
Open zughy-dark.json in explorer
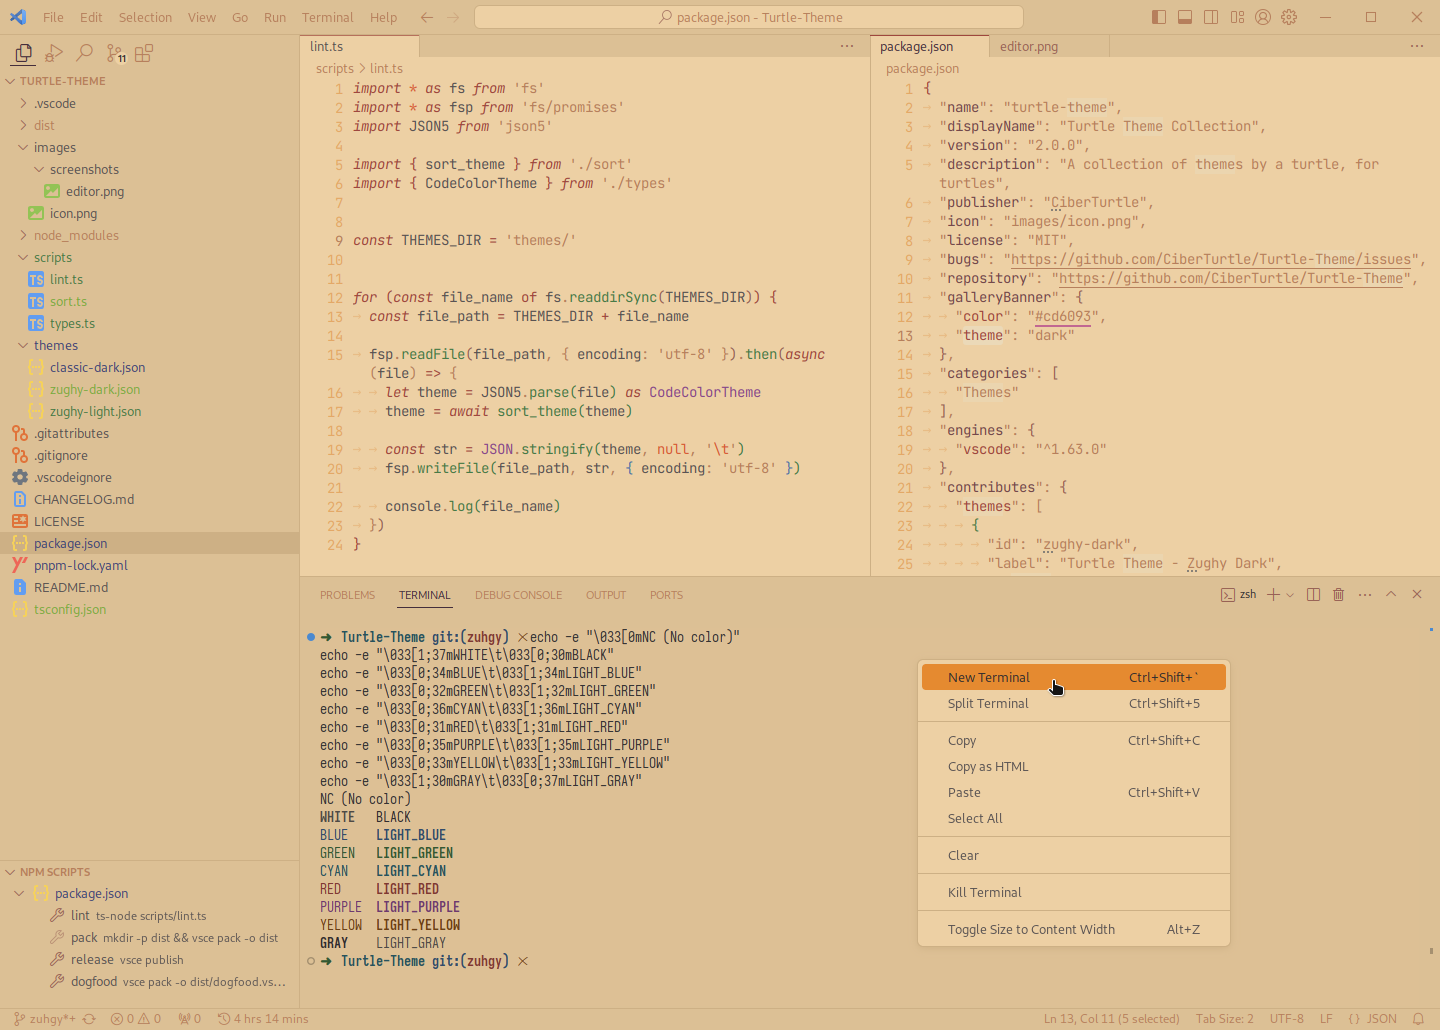coord(150,389)
